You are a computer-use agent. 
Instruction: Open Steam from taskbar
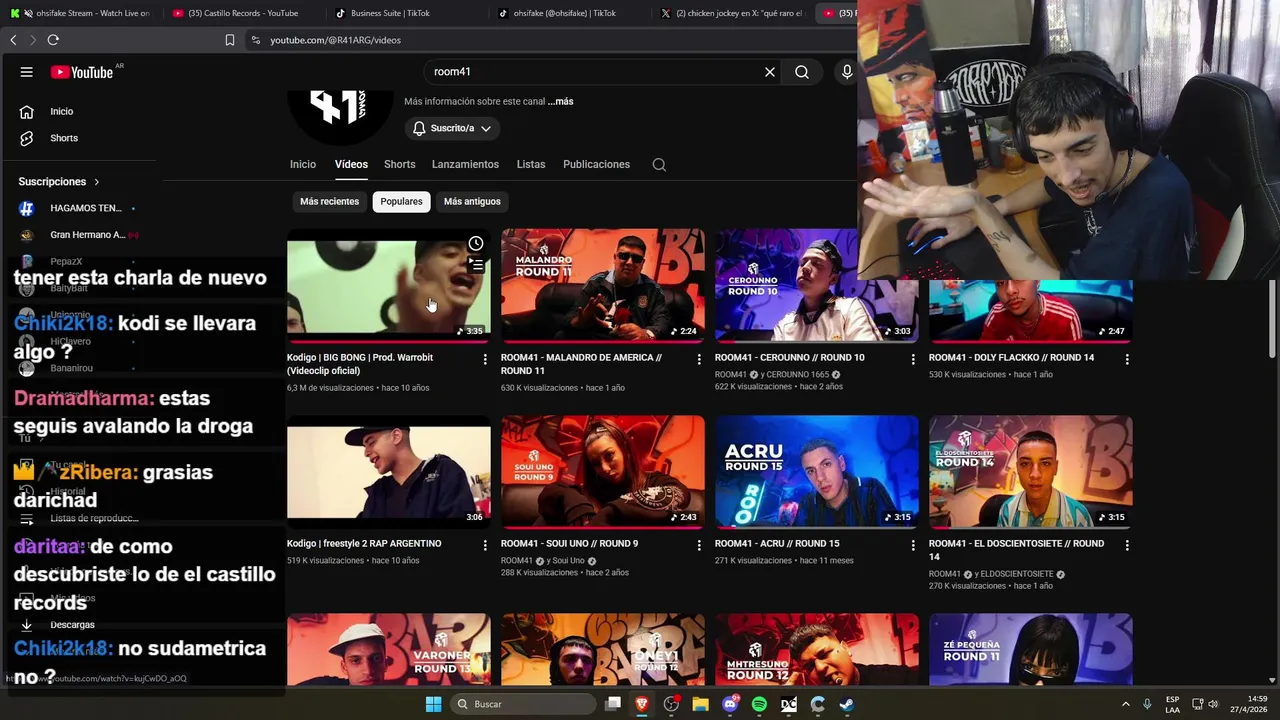(x=846, y=704)
